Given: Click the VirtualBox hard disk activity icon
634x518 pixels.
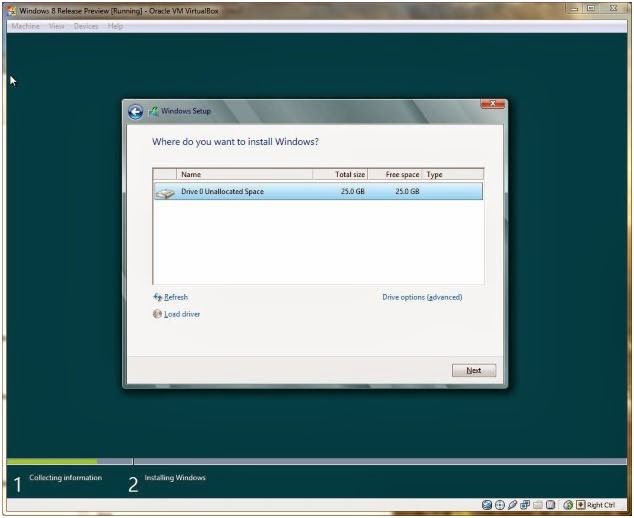Looking at the screenshot, I should (x=487, y=505).
